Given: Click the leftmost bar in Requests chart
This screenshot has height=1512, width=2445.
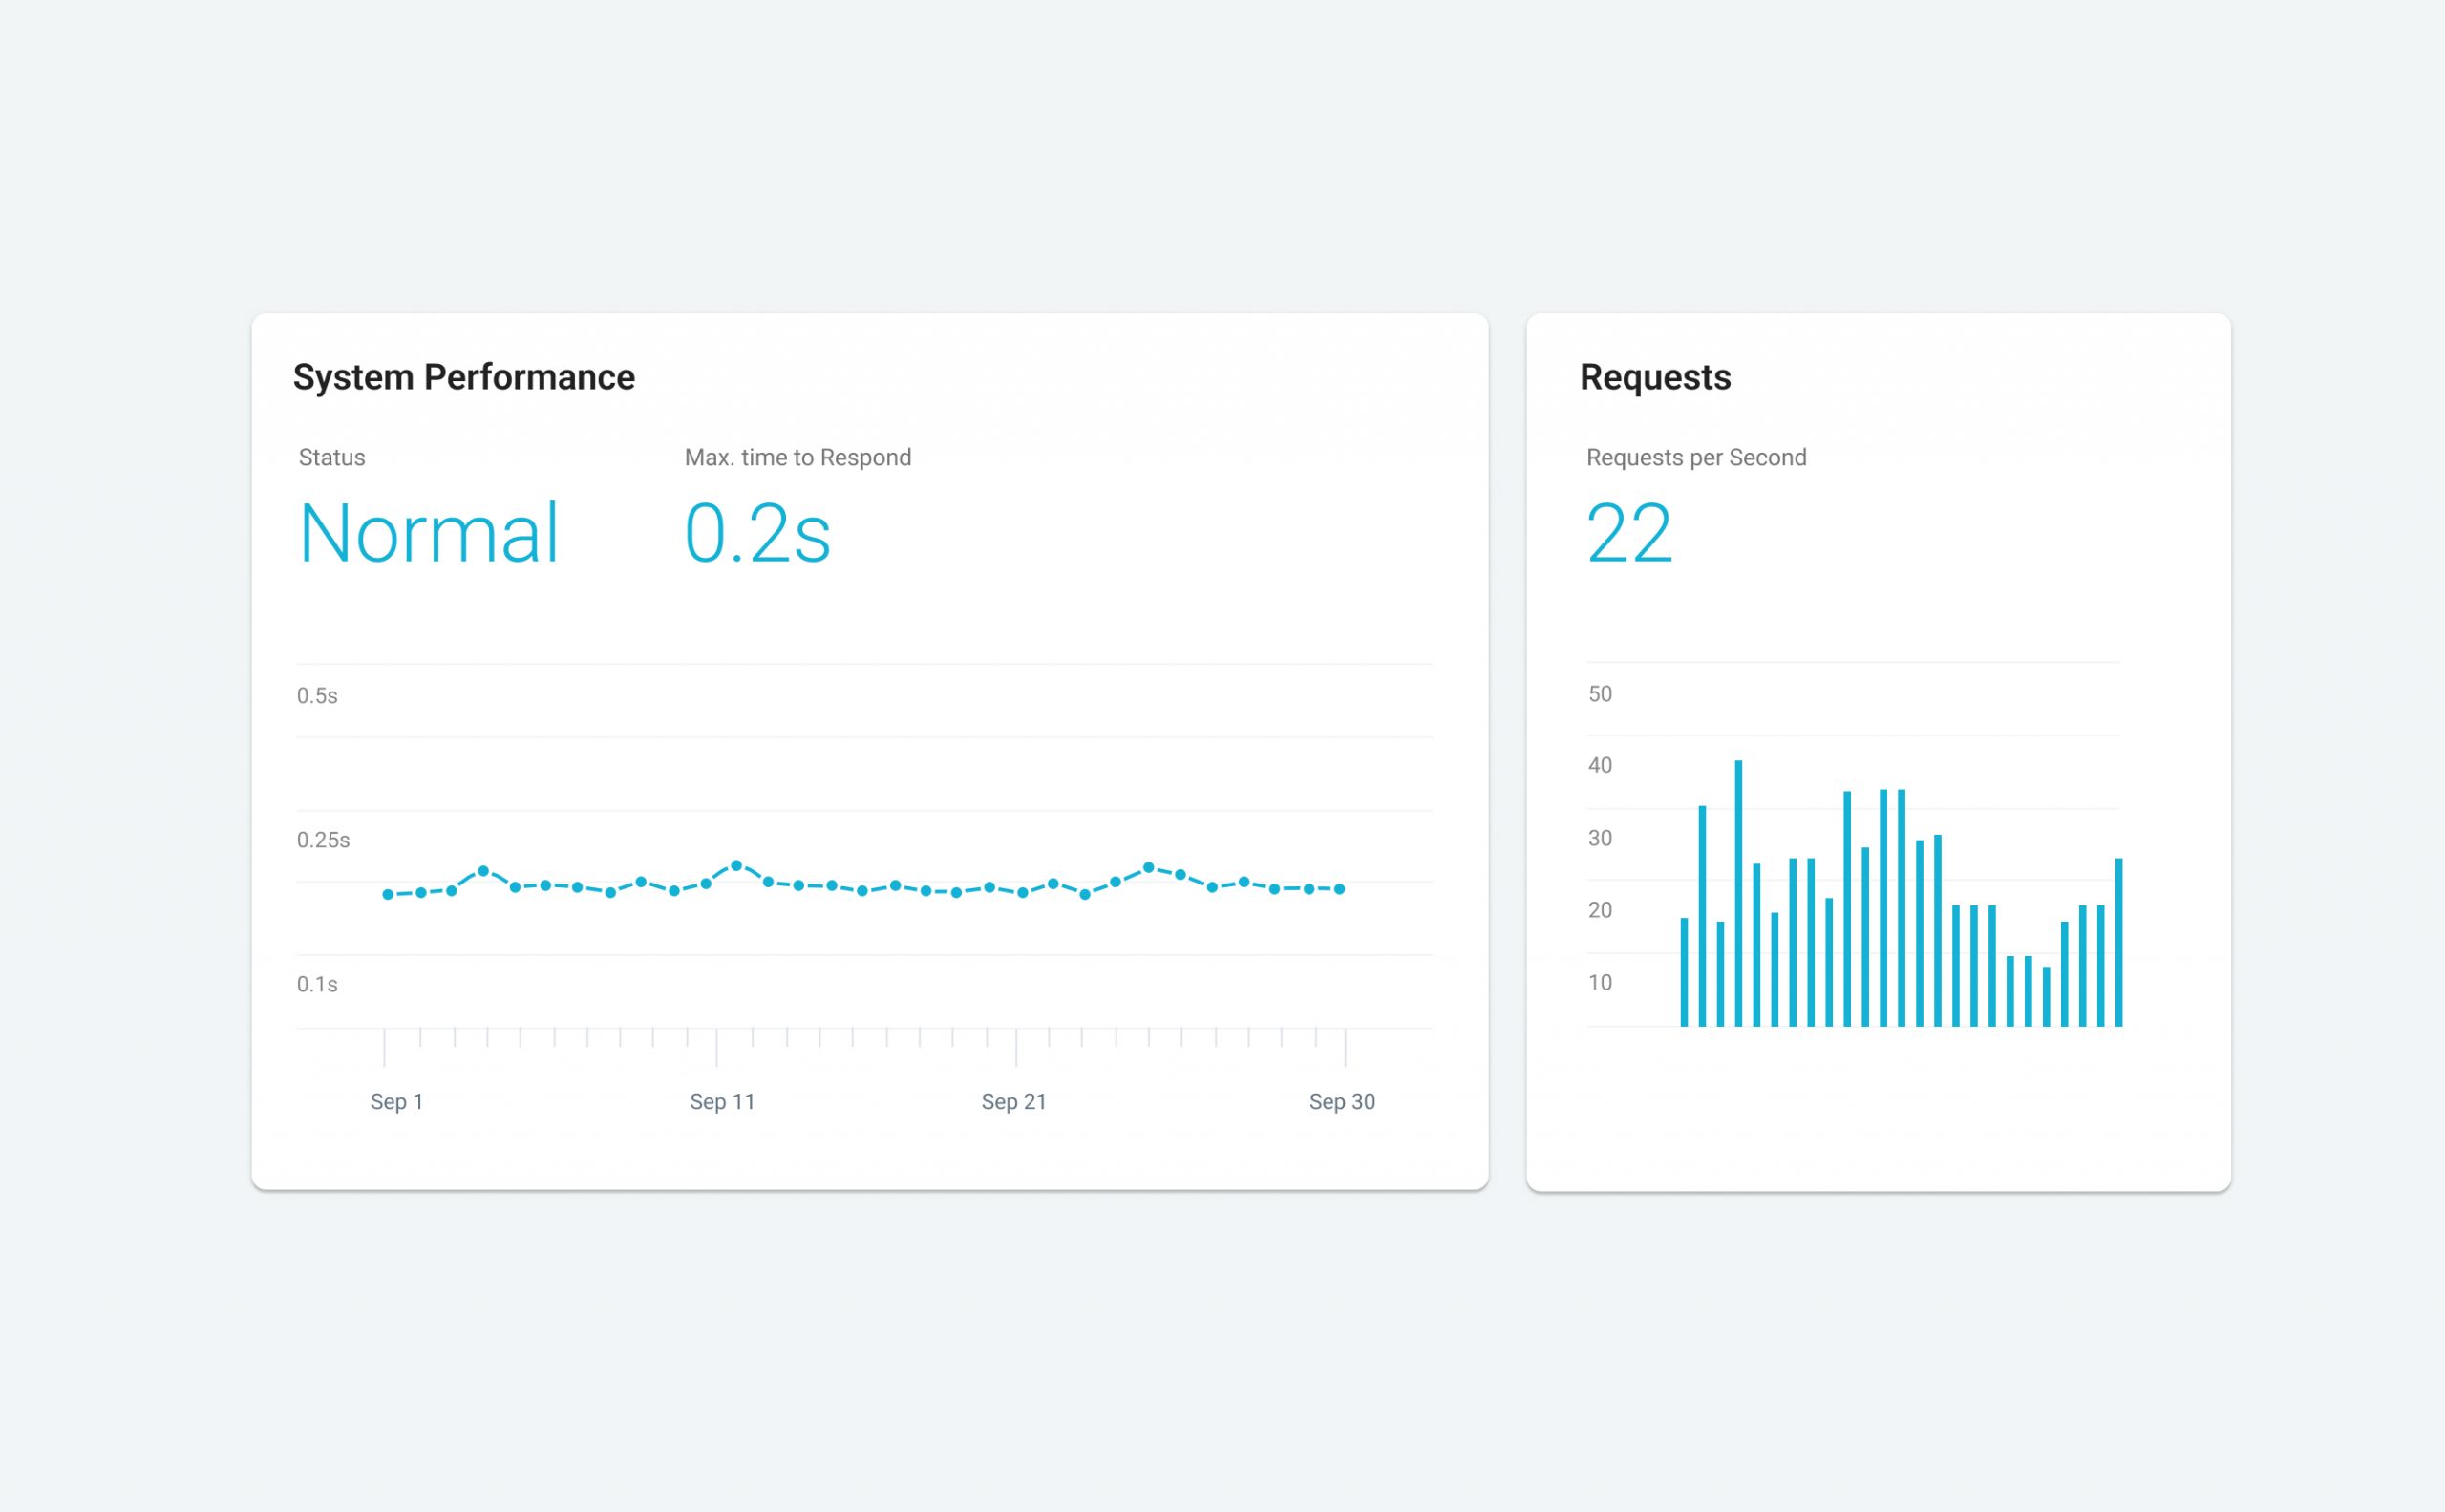Looking at the screenshot, I should 1684,971.
